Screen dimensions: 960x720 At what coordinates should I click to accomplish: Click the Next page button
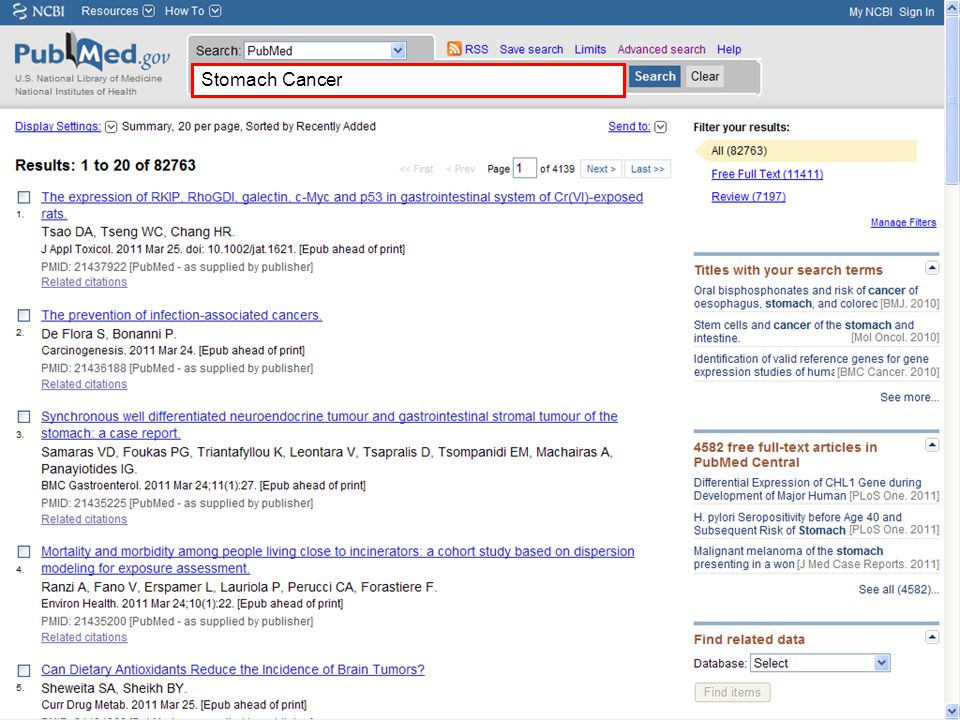pos(601,169)
